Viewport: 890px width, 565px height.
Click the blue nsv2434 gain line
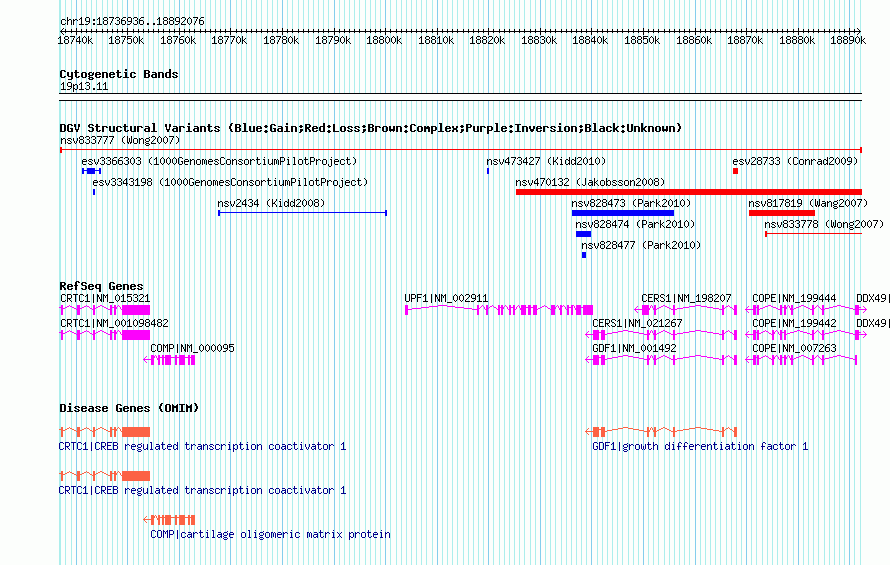(x=303, y=213)
